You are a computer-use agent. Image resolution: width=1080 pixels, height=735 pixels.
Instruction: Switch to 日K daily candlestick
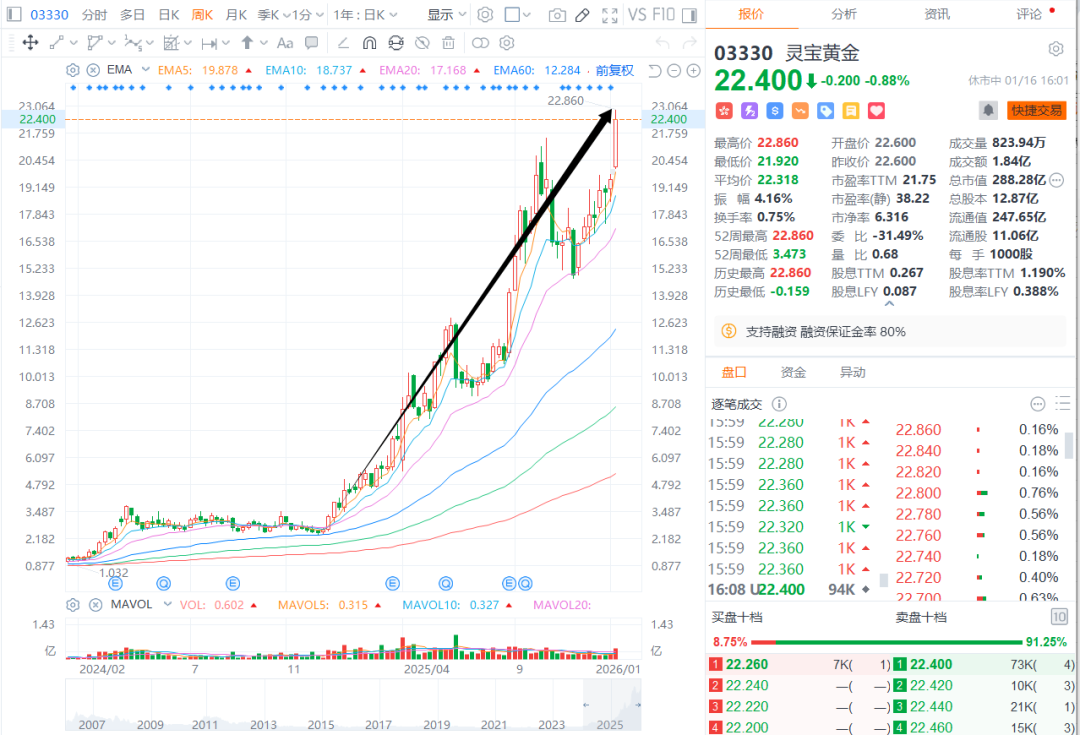pos(169,14)
